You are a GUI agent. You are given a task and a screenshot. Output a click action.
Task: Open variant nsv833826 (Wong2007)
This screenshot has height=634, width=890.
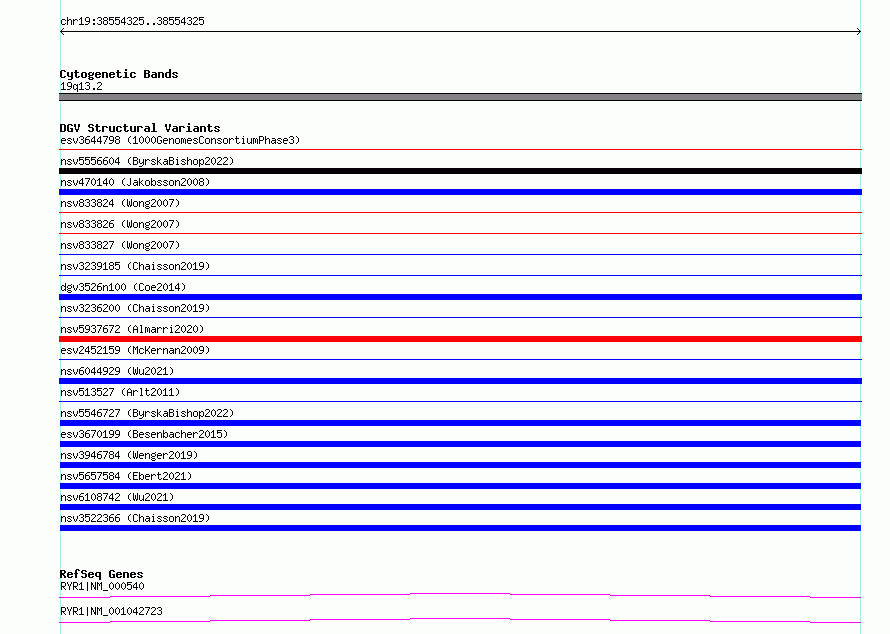click(x=120, y=224)
